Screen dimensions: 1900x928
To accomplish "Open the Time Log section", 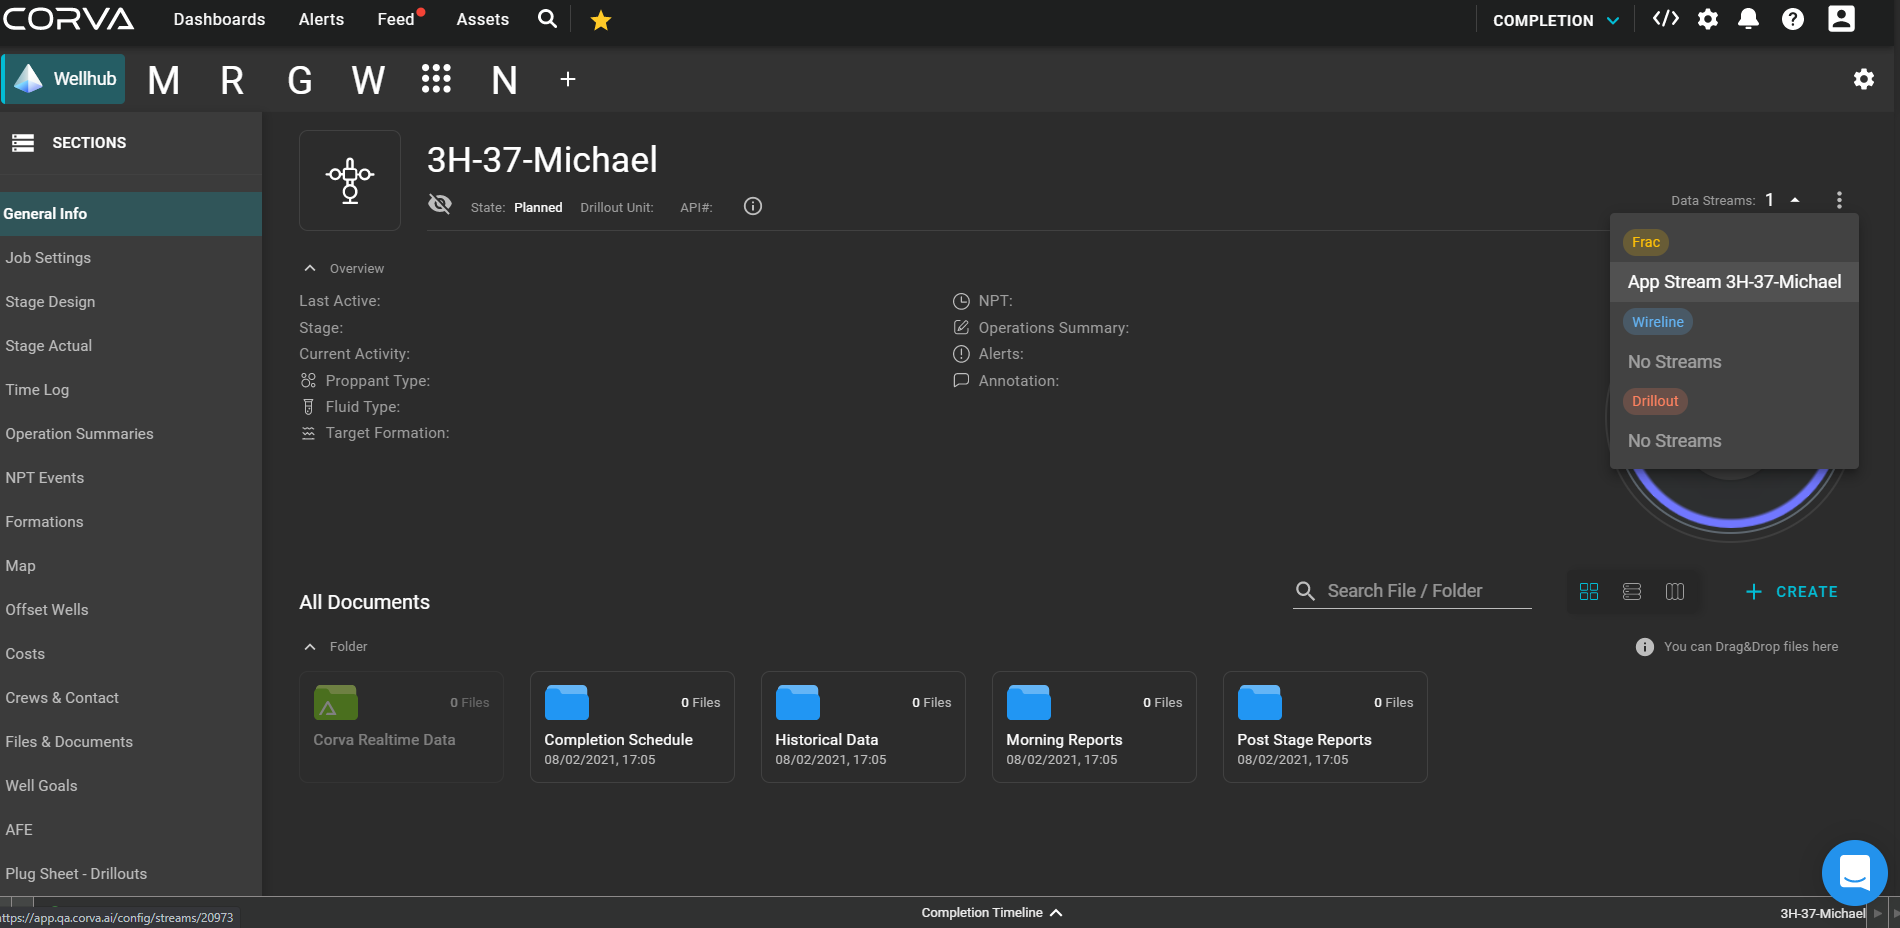I will [131, 390].
